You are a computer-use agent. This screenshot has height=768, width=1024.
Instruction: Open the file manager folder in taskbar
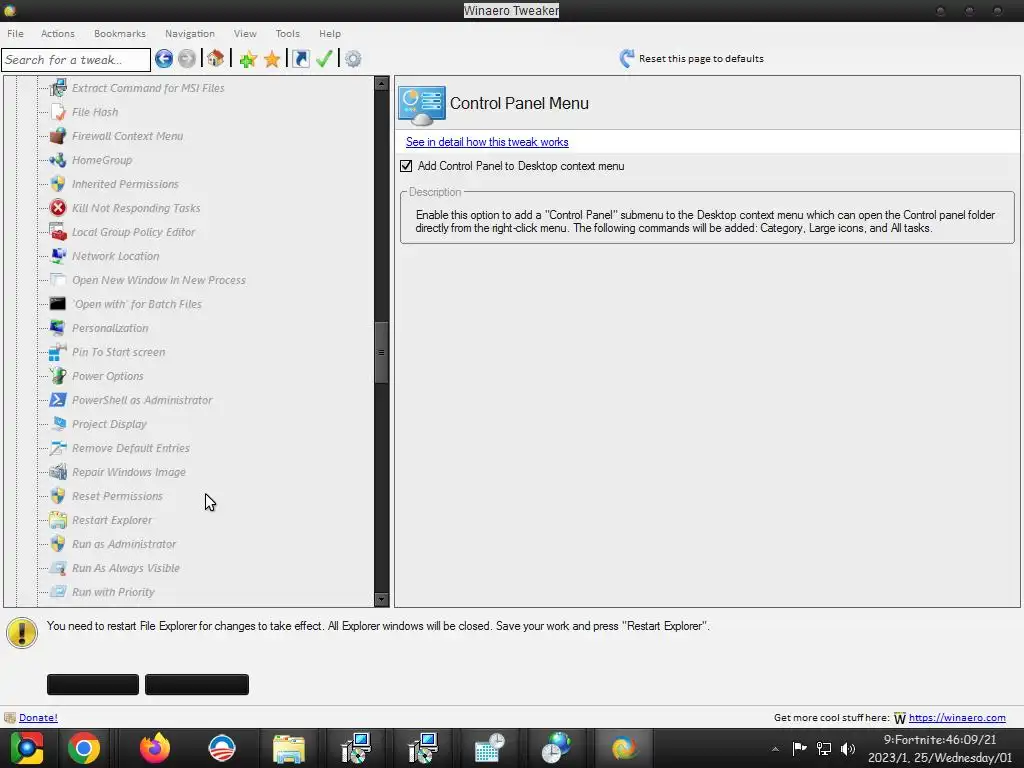click(289, 749)
